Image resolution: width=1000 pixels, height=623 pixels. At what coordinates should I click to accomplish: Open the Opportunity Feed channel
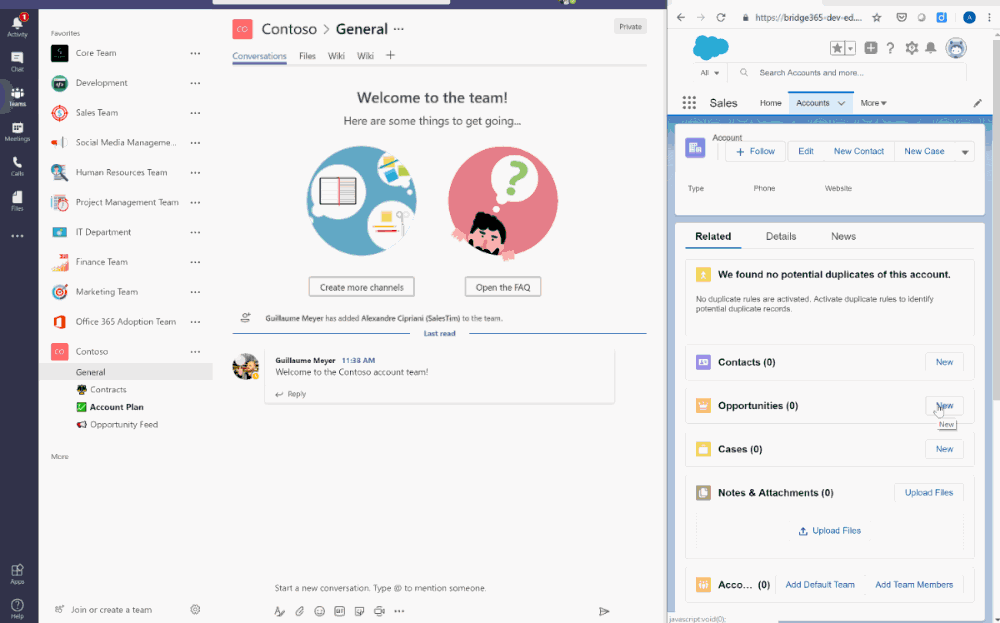click(x=123, y=425)
